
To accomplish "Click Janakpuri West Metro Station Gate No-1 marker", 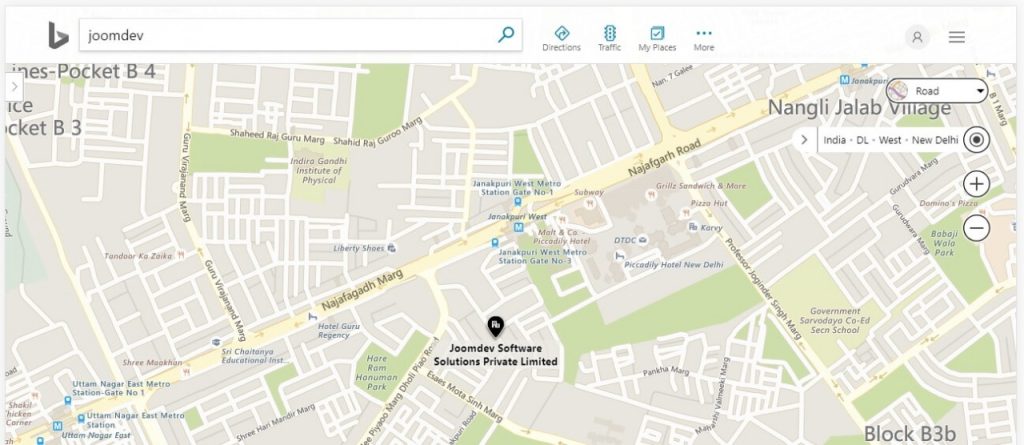I will coord(517,203).
